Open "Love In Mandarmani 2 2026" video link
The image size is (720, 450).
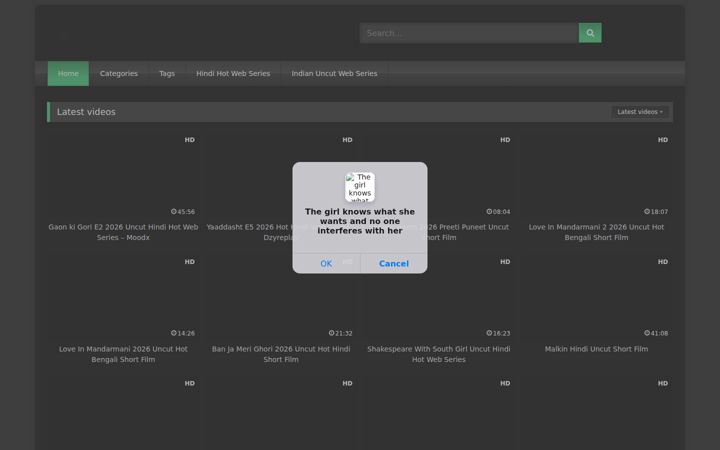coord(596,232)
